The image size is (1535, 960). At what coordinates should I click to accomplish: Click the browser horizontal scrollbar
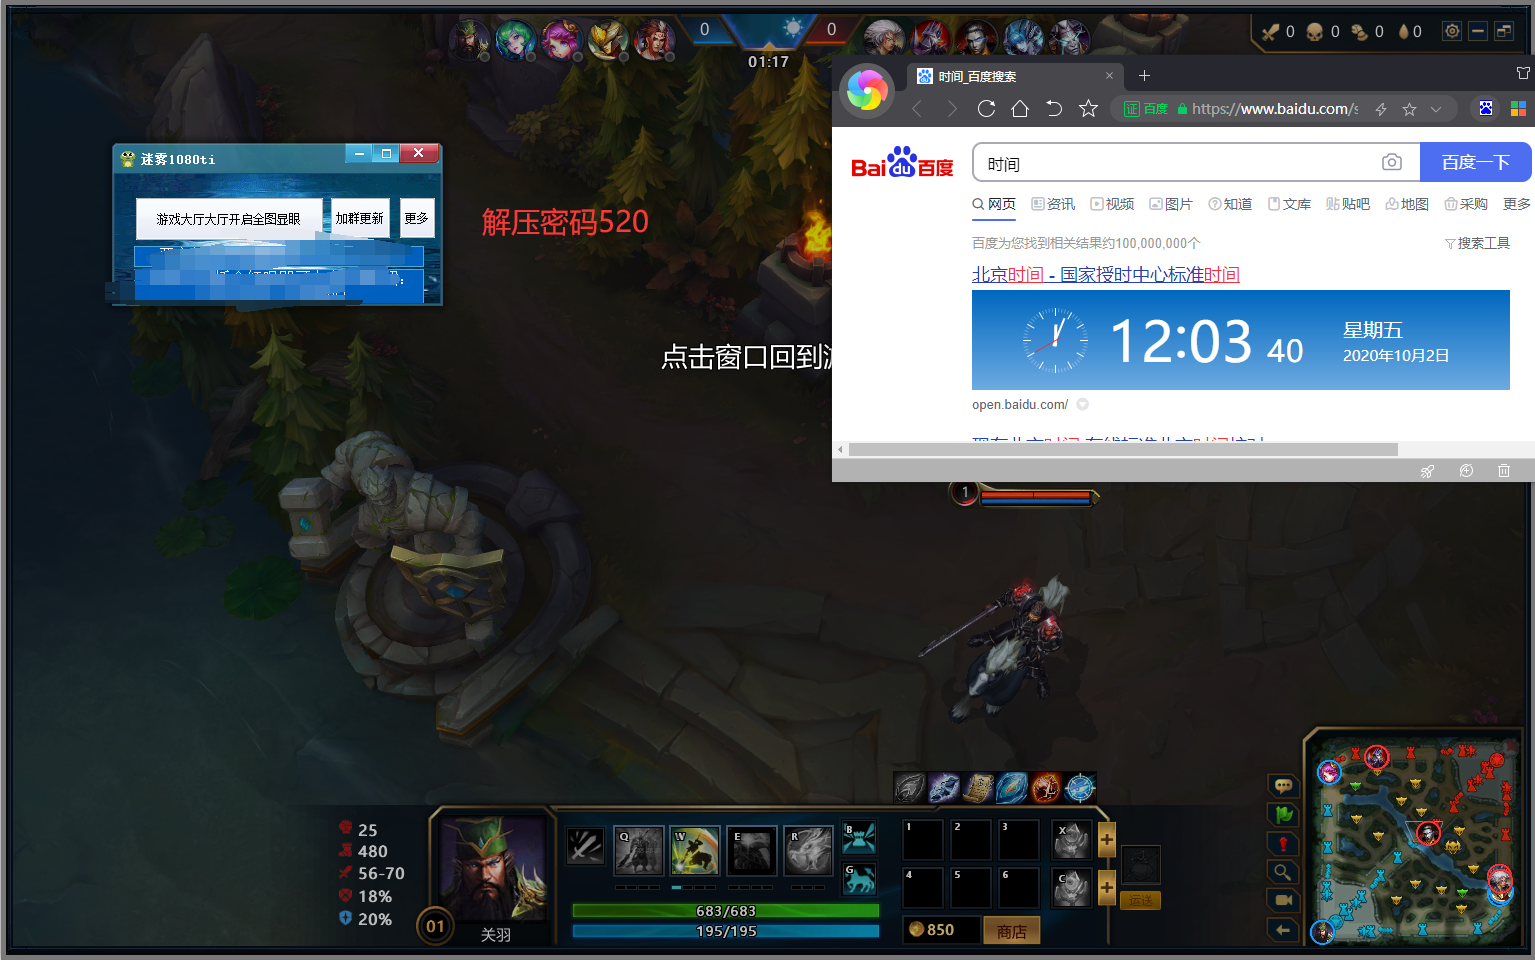pos(1122,450)
